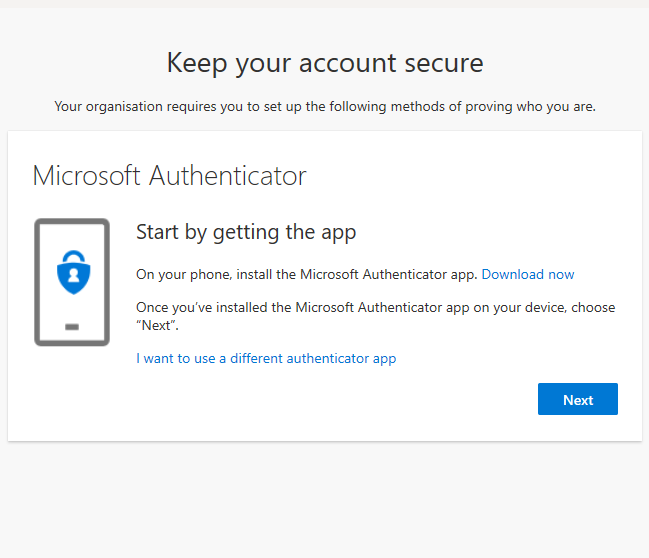
Task: Click empty white card area beside Next button
Action: 331,399
